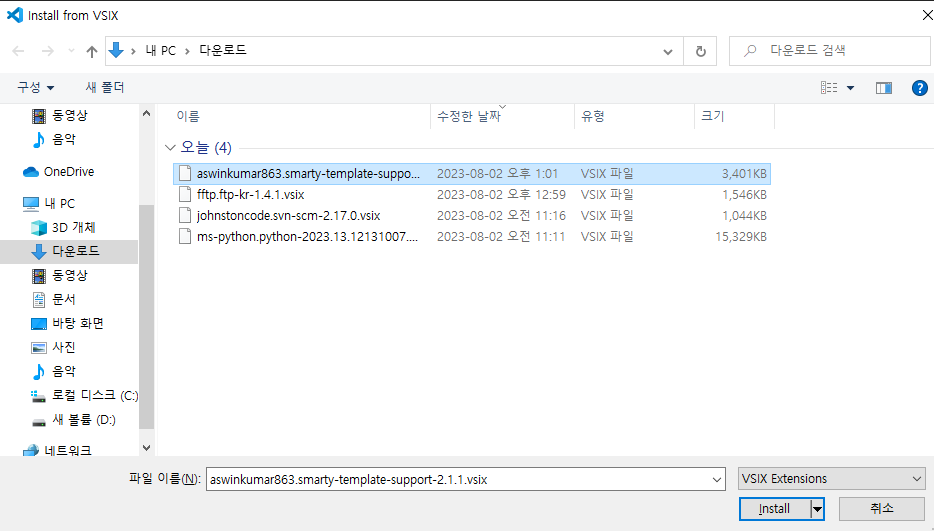This screenshot has height=531, width=934.
Task: Go back using the left arrow
Action: tap(18, 51)
